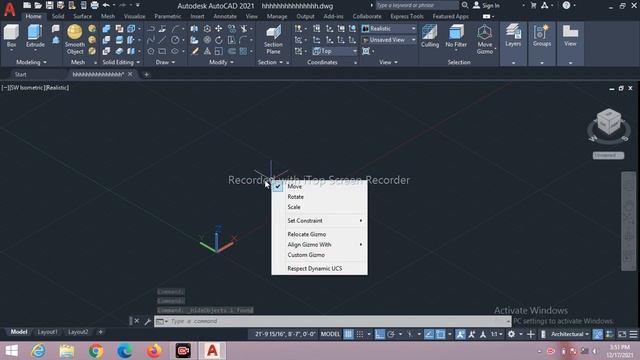Expand the Modeling panel
The width and height of the screenshot is (640, 360).
click(x=31, y=62)
